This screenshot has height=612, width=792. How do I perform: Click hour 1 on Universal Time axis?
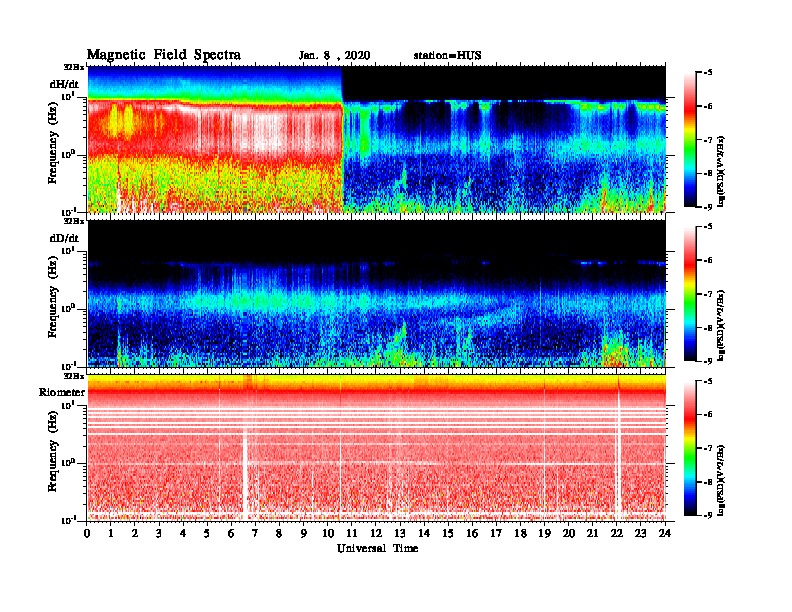point(111,534)
